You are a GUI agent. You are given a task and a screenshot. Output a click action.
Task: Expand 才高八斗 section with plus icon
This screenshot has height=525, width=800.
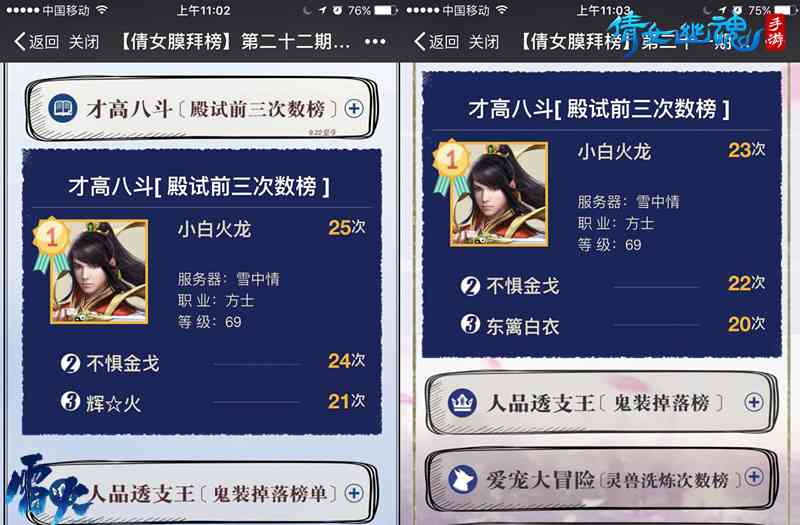coord(354,108)
